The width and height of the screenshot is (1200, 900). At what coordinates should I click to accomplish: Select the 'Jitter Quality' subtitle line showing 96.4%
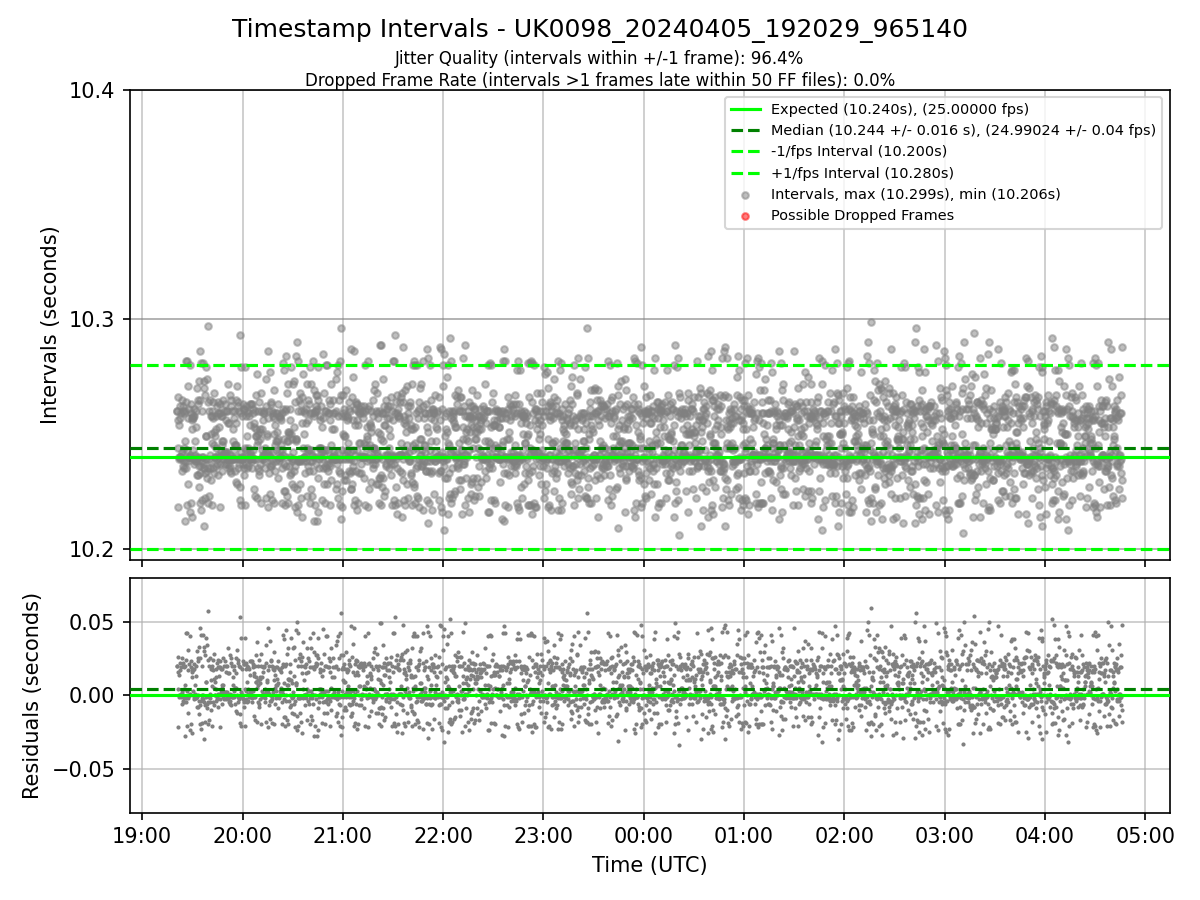599,58
